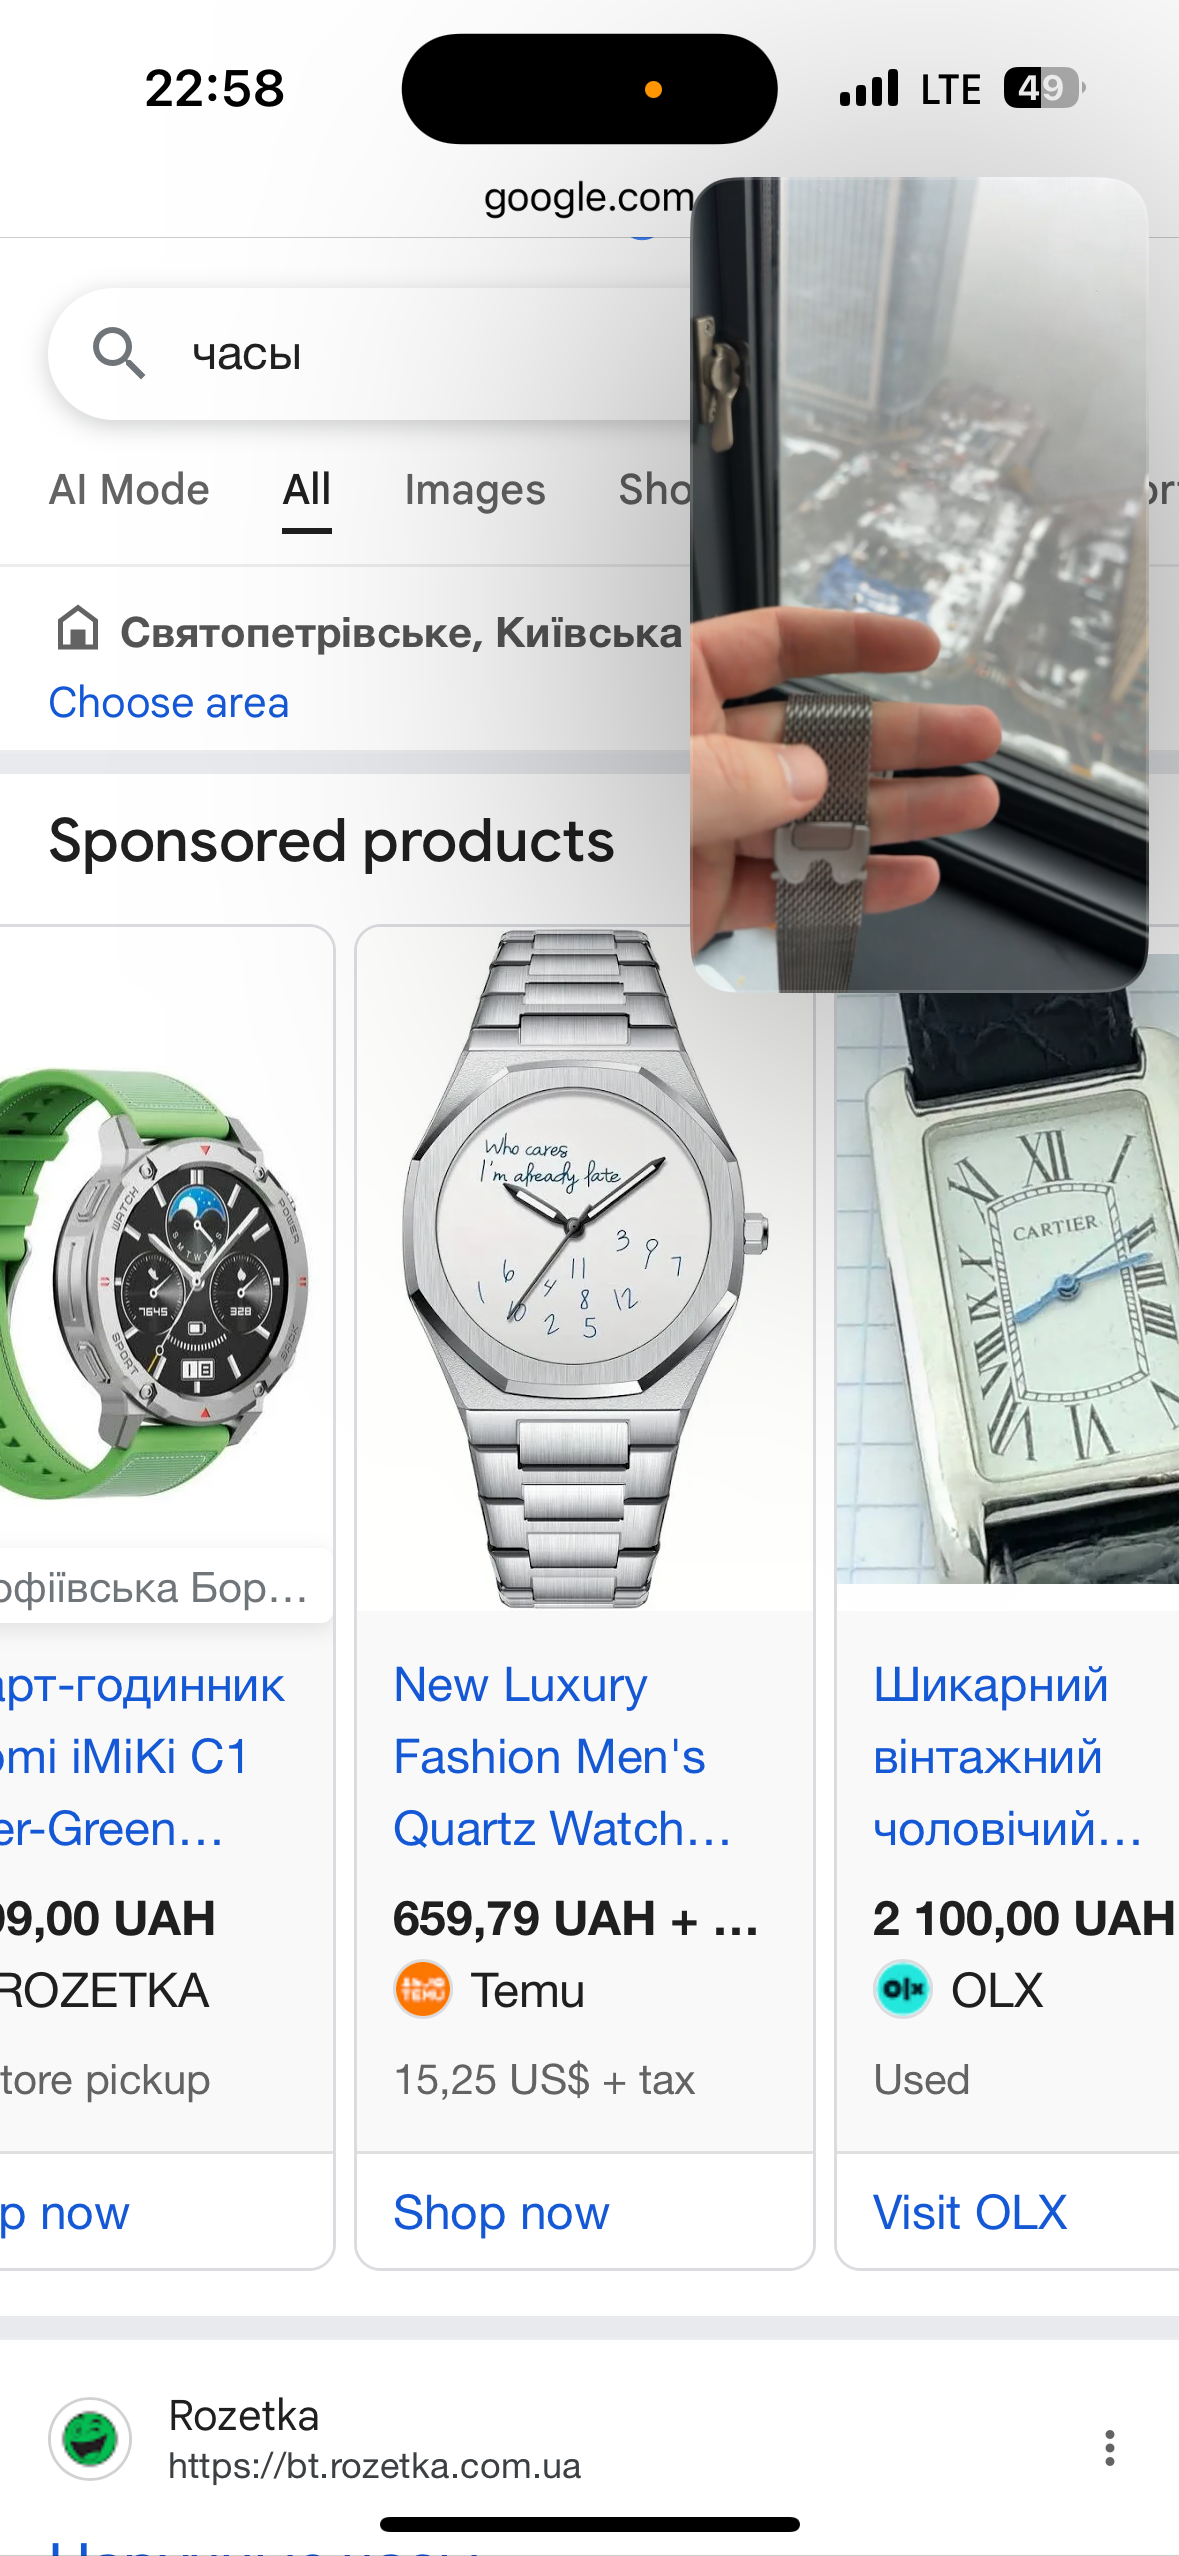This screenshot has width=1179, height=2556.
Task: Switch to the AI Mode tab
Action: [129, 490]
